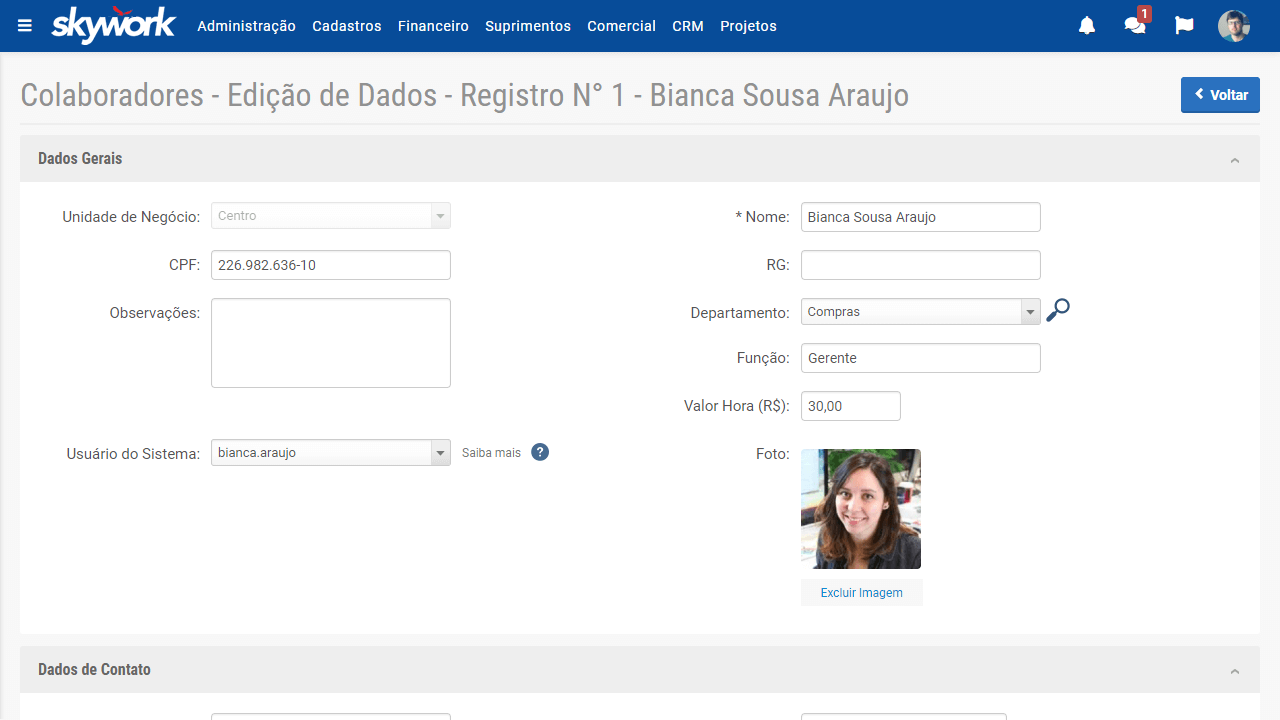1280x720 pixels.
Task: Open the Cadastros menu
Action: (x=347, y=26)
